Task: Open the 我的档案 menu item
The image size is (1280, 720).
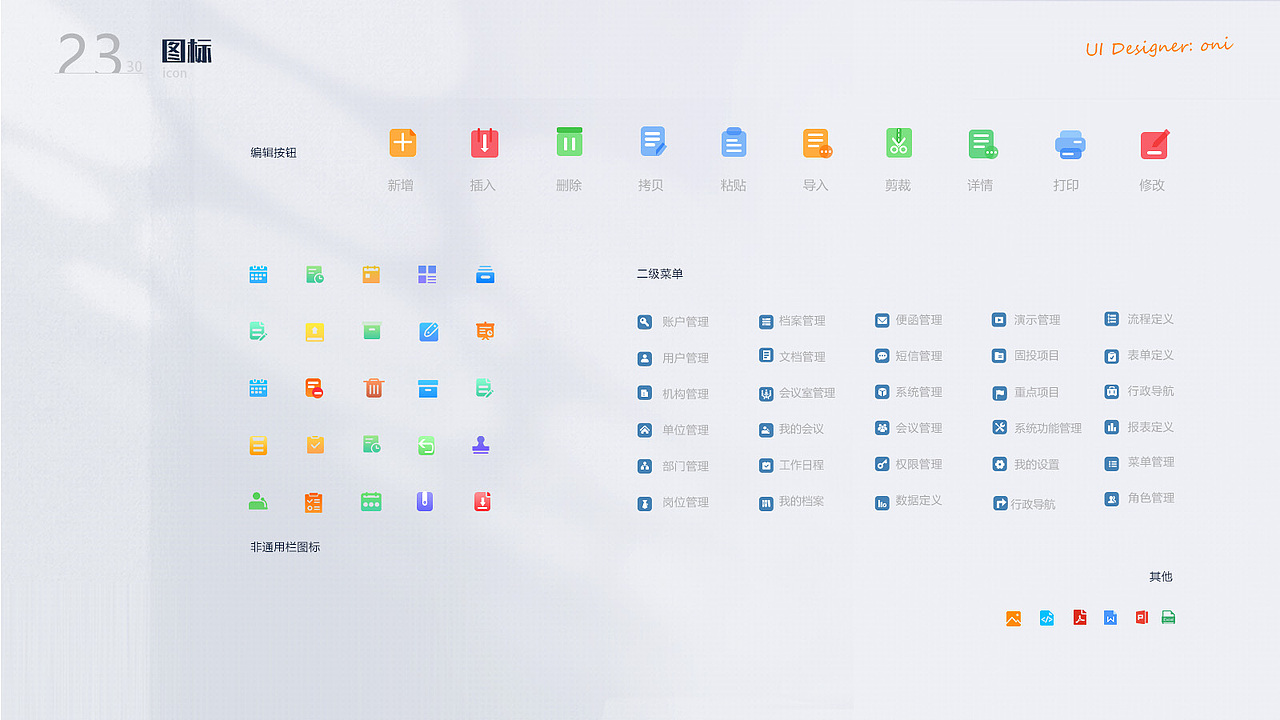Action: [x=791, y=501]
